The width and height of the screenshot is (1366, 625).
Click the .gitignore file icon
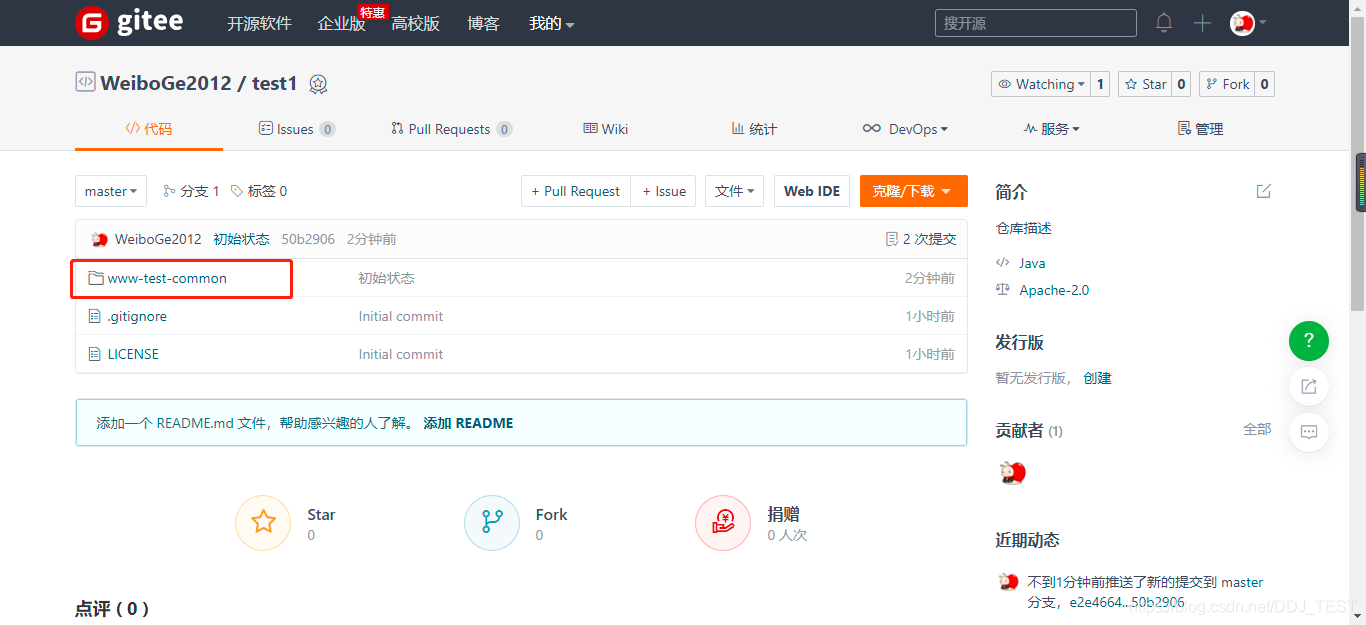point(96,316)
